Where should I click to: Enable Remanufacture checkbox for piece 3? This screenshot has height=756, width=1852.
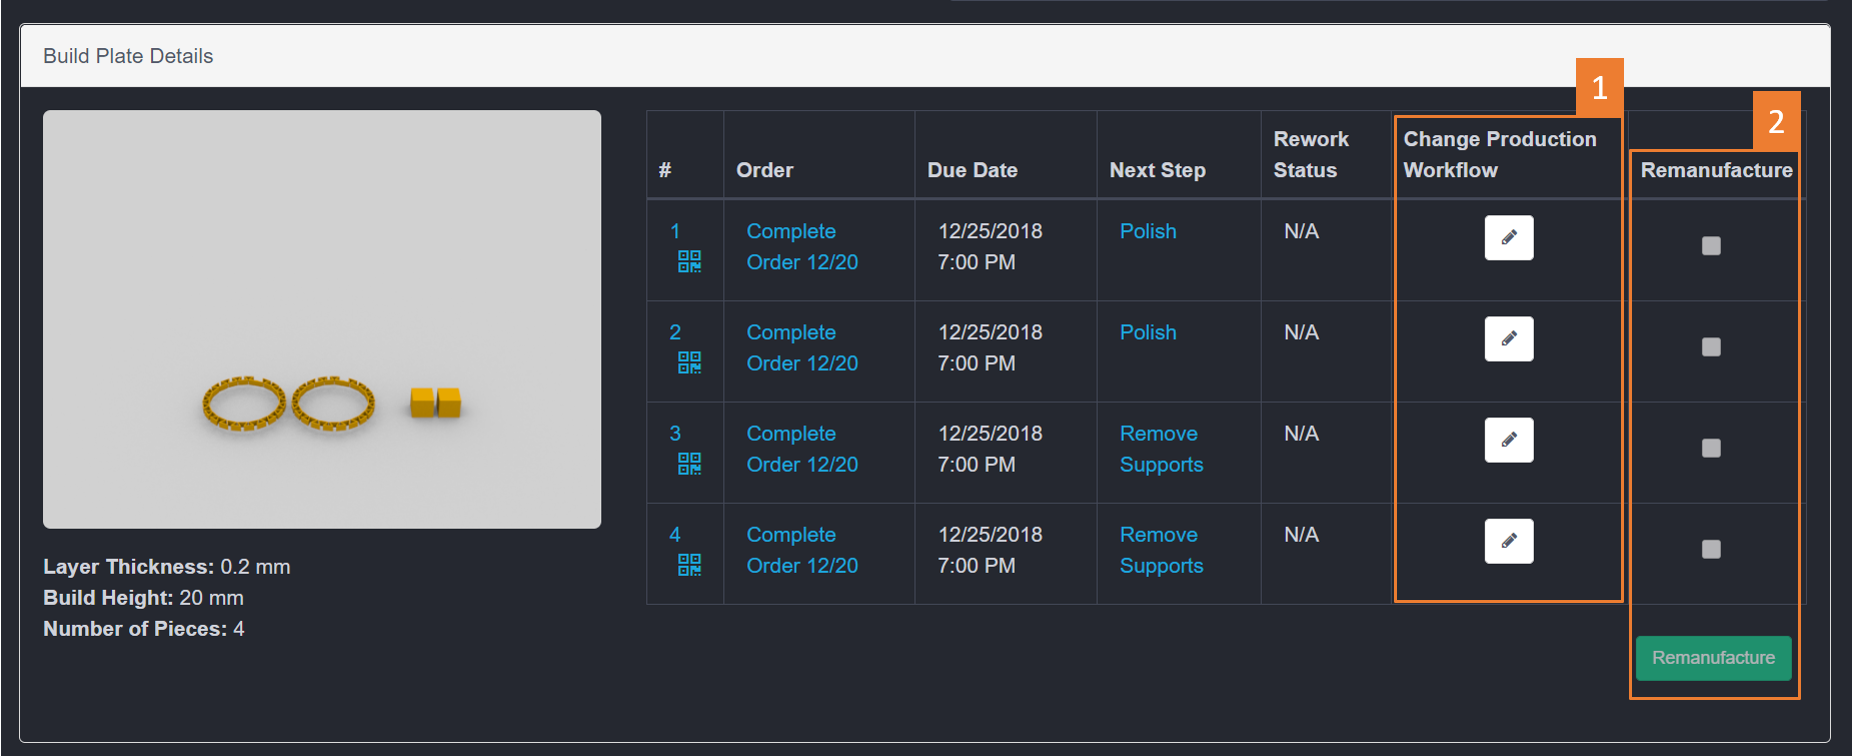[1711, 448]
